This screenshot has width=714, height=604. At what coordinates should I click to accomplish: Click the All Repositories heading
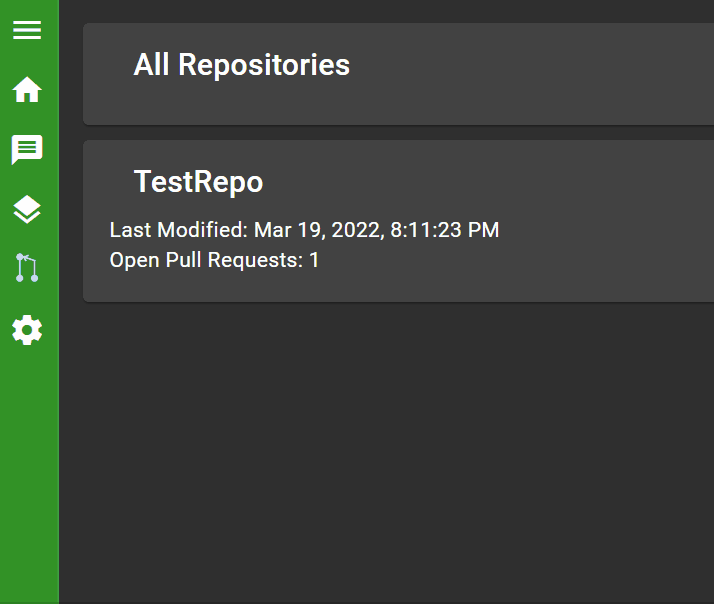coord(241,65)
